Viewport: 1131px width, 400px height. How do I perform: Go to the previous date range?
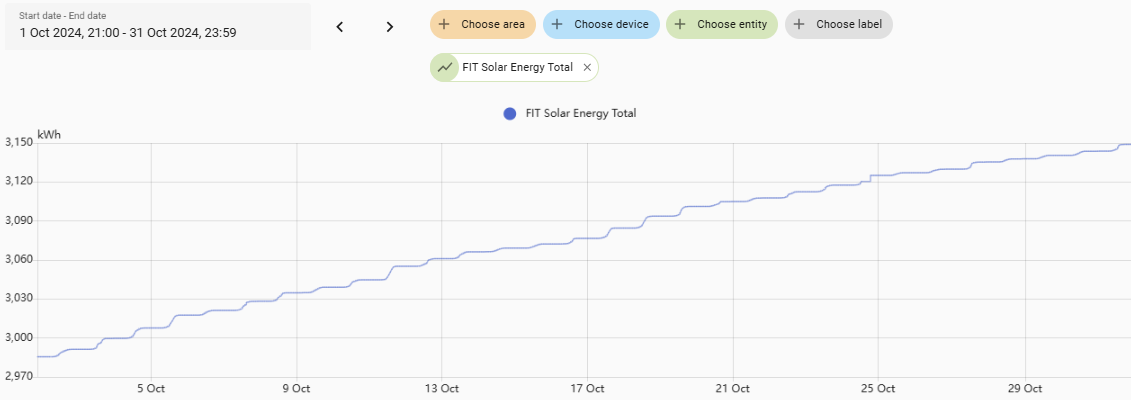coord(340,27)
